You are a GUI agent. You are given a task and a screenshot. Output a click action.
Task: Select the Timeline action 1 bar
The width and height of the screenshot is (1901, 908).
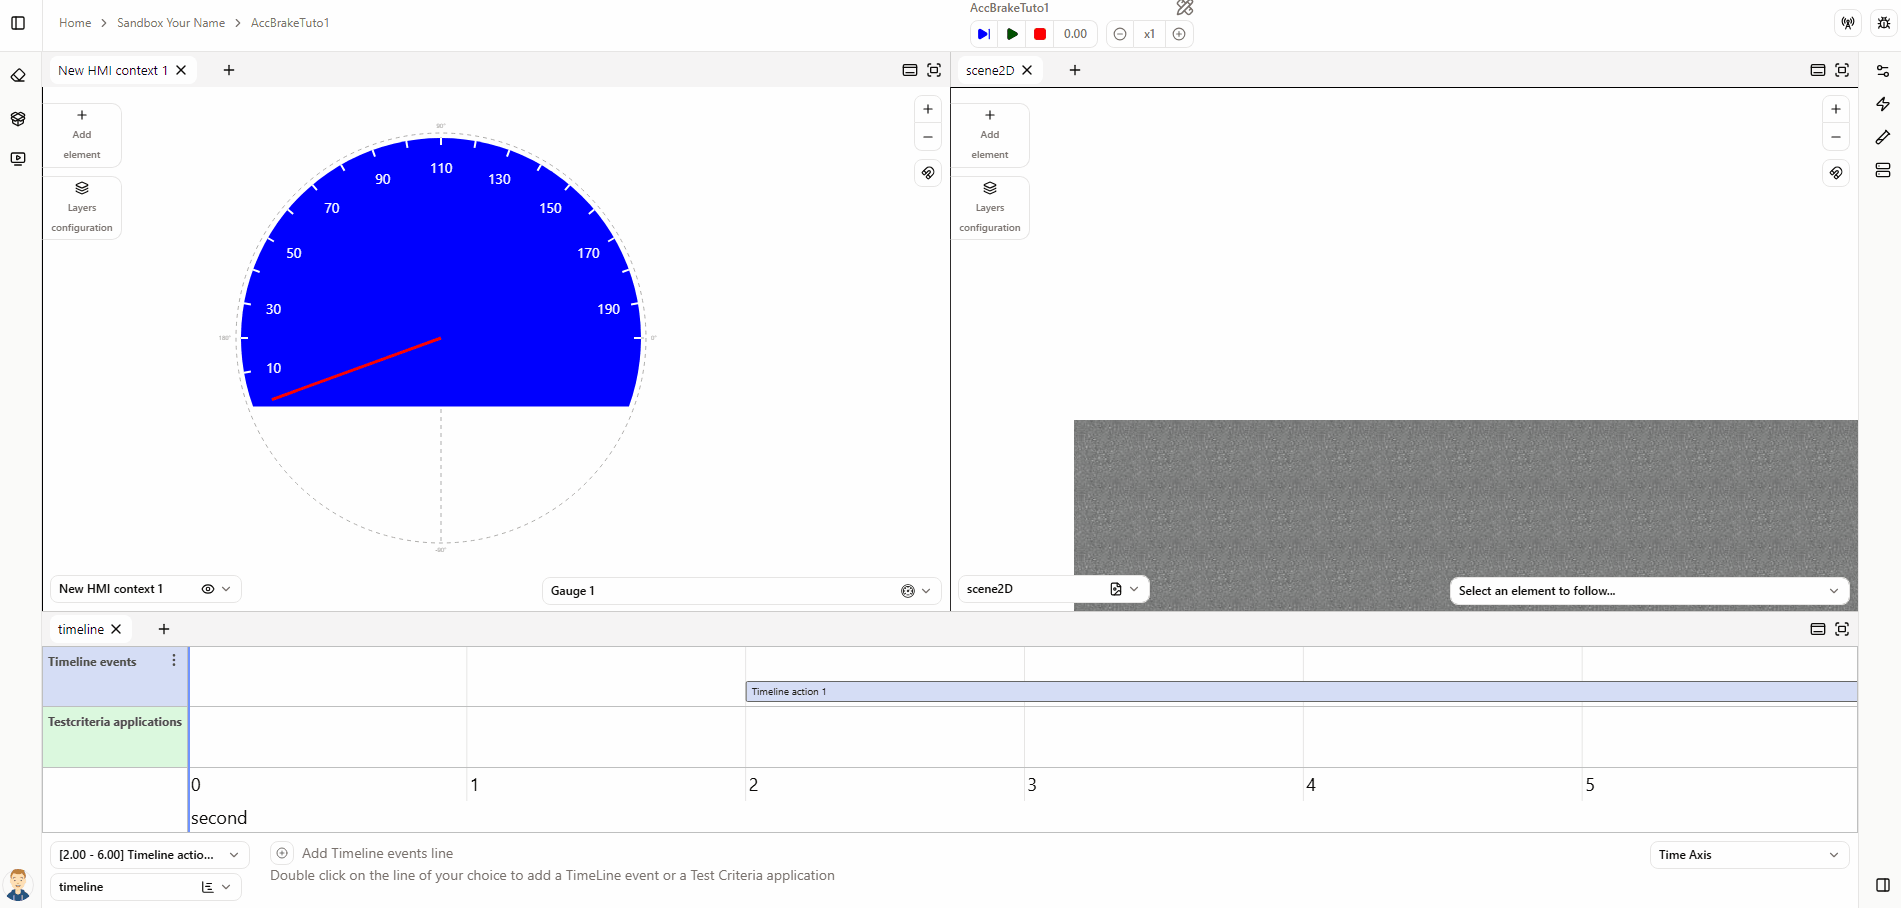[1300, 692]
